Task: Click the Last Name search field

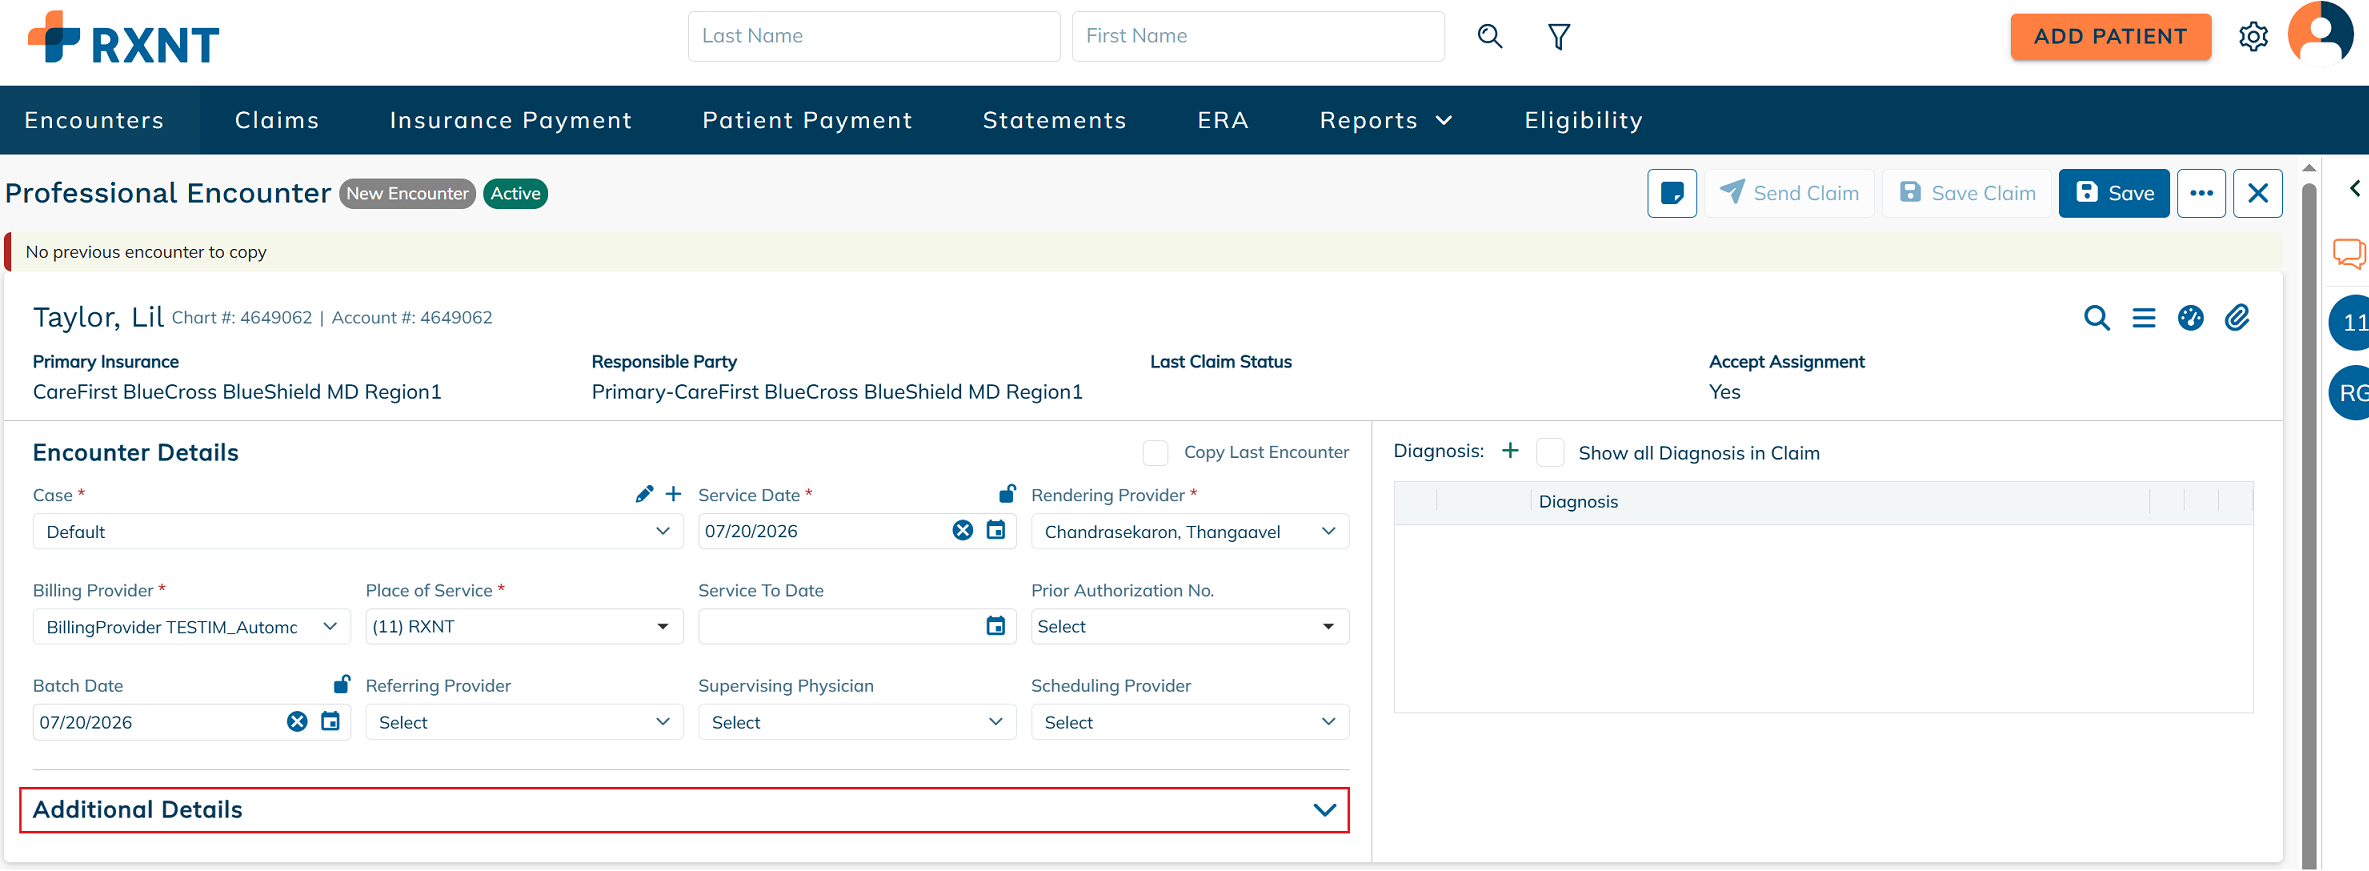Action: (x=874, y=37)
